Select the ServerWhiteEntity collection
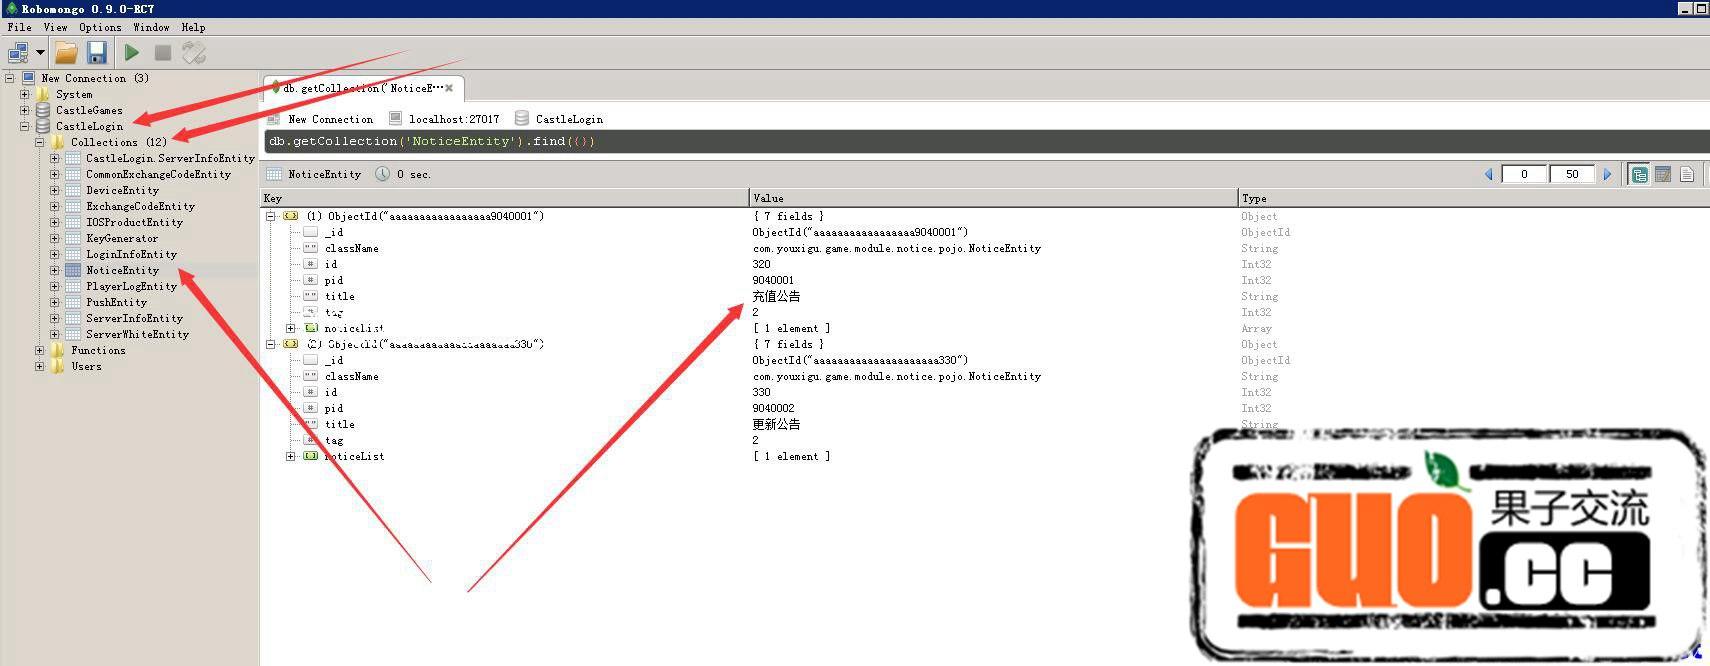Screen dimensions: 1710x666 137,334
